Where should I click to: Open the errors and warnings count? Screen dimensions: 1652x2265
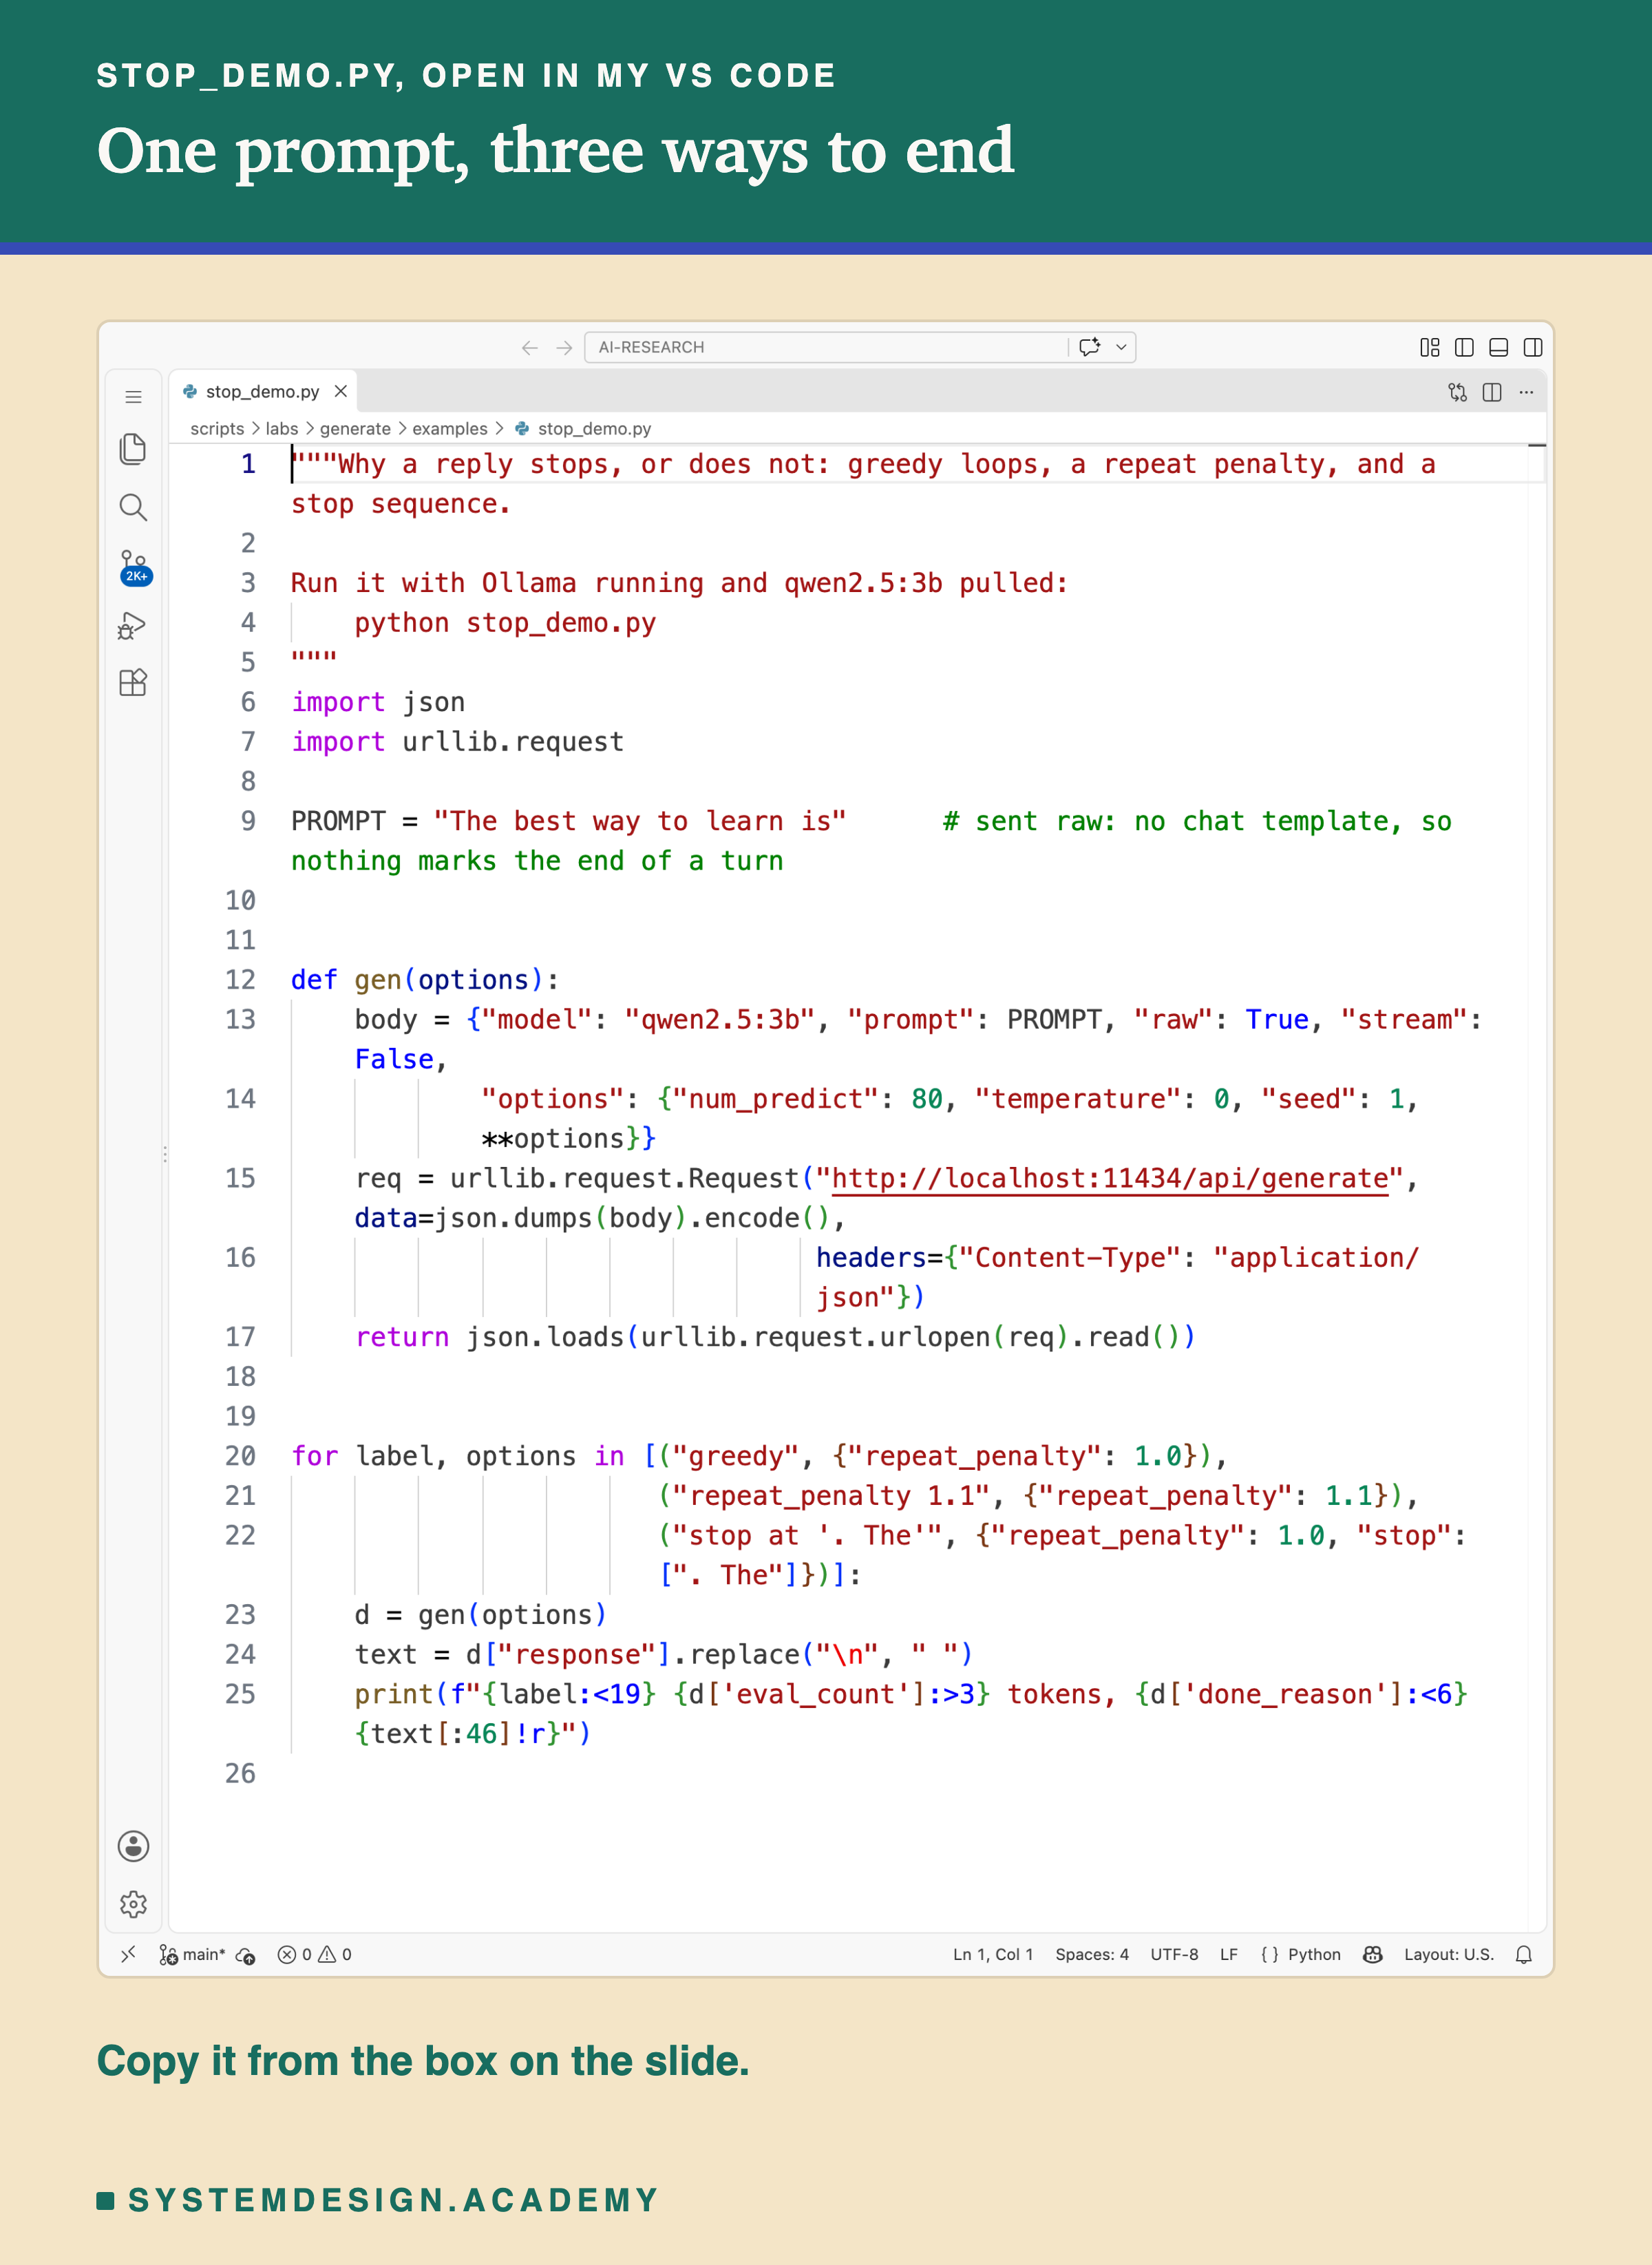click(x=314, y=1954)
